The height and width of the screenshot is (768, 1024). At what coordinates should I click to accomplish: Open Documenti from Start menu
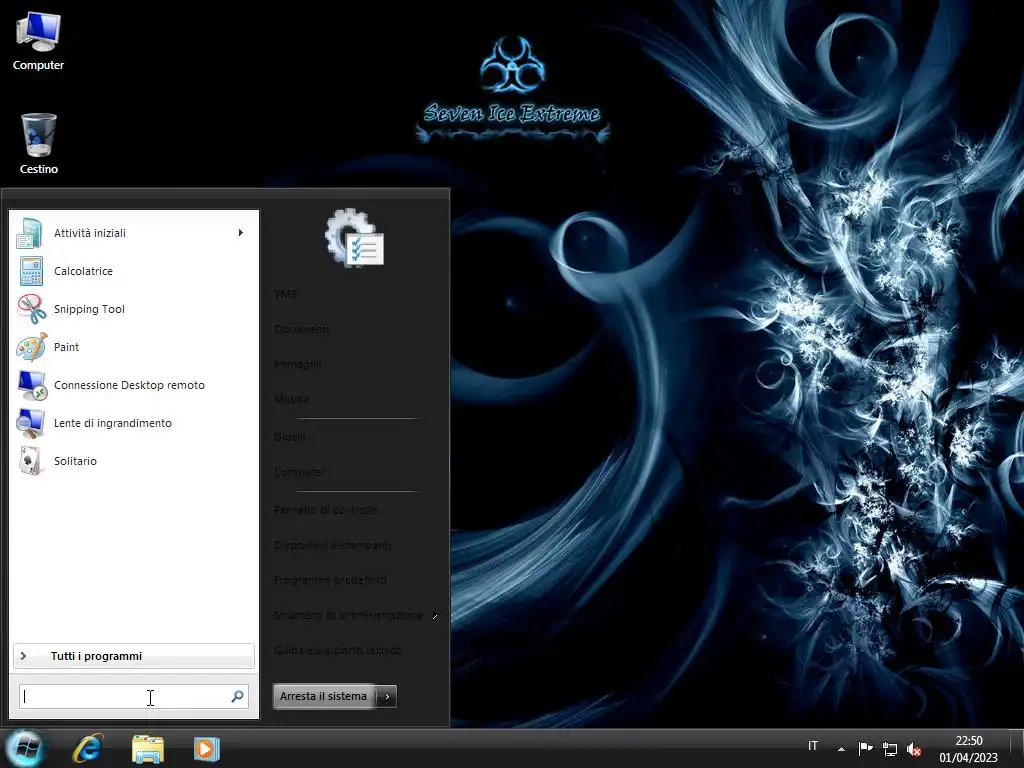click(x=302, y=329)
